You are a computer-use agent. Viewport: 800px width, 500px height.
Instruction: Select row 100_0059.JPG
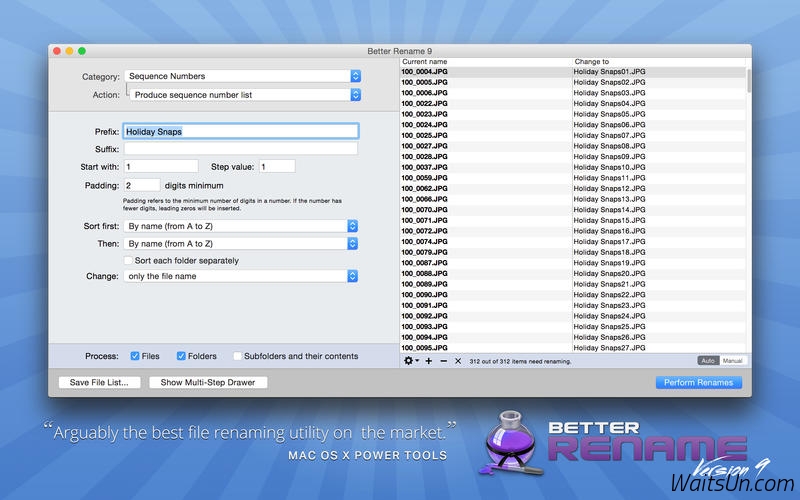[x=572, y=178]
